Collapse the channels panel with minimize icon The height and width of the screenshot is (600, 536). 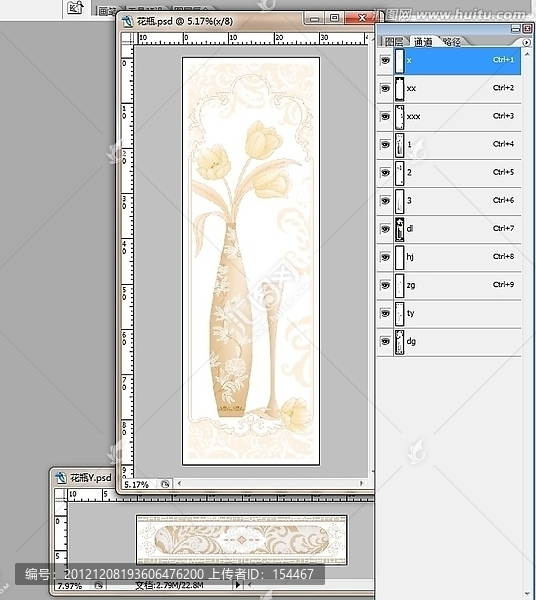(515, 29)
